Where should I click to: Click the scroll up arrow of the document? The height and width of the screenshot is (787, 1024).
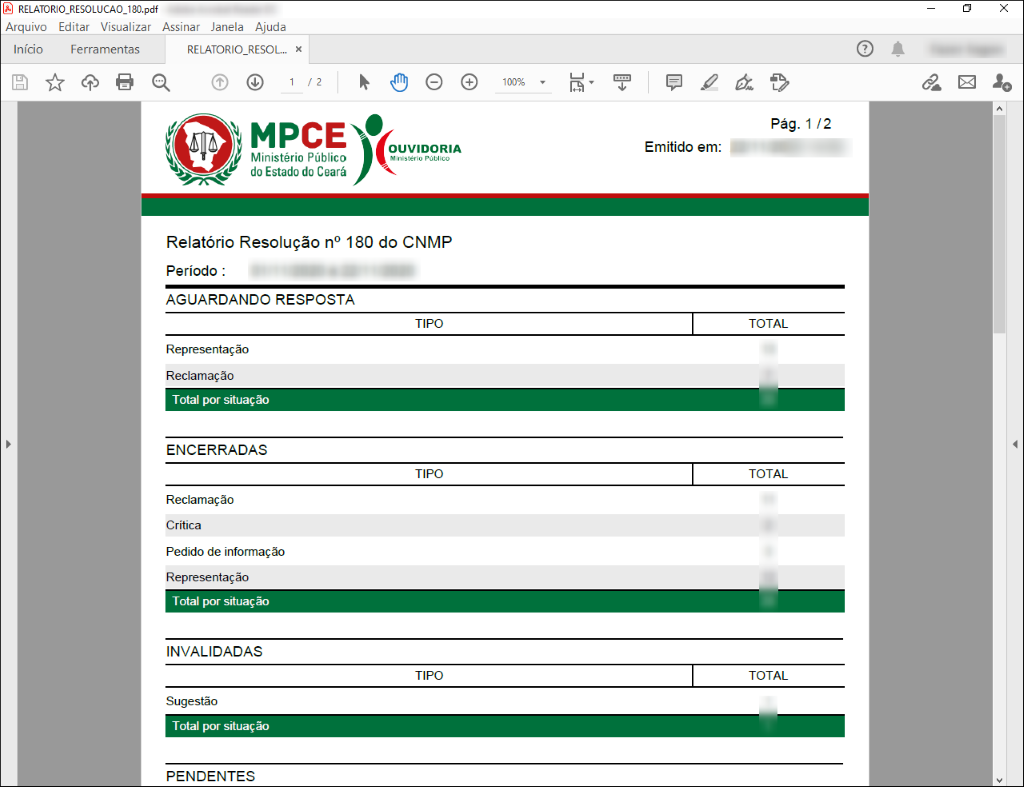999,109
